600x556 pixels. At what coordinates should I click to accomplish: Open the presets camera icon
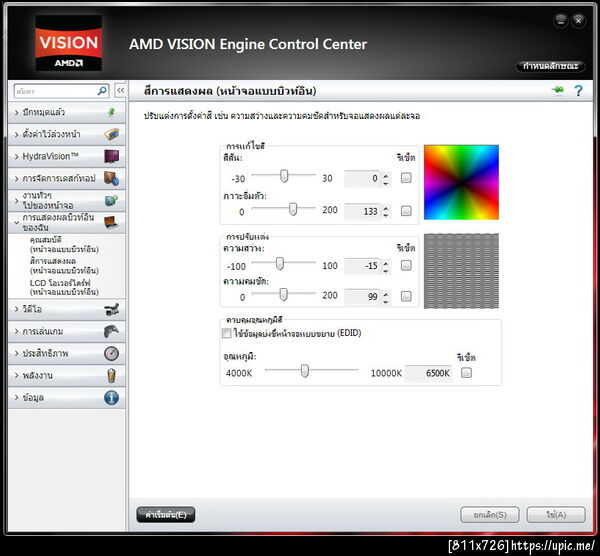click(111, 134)
